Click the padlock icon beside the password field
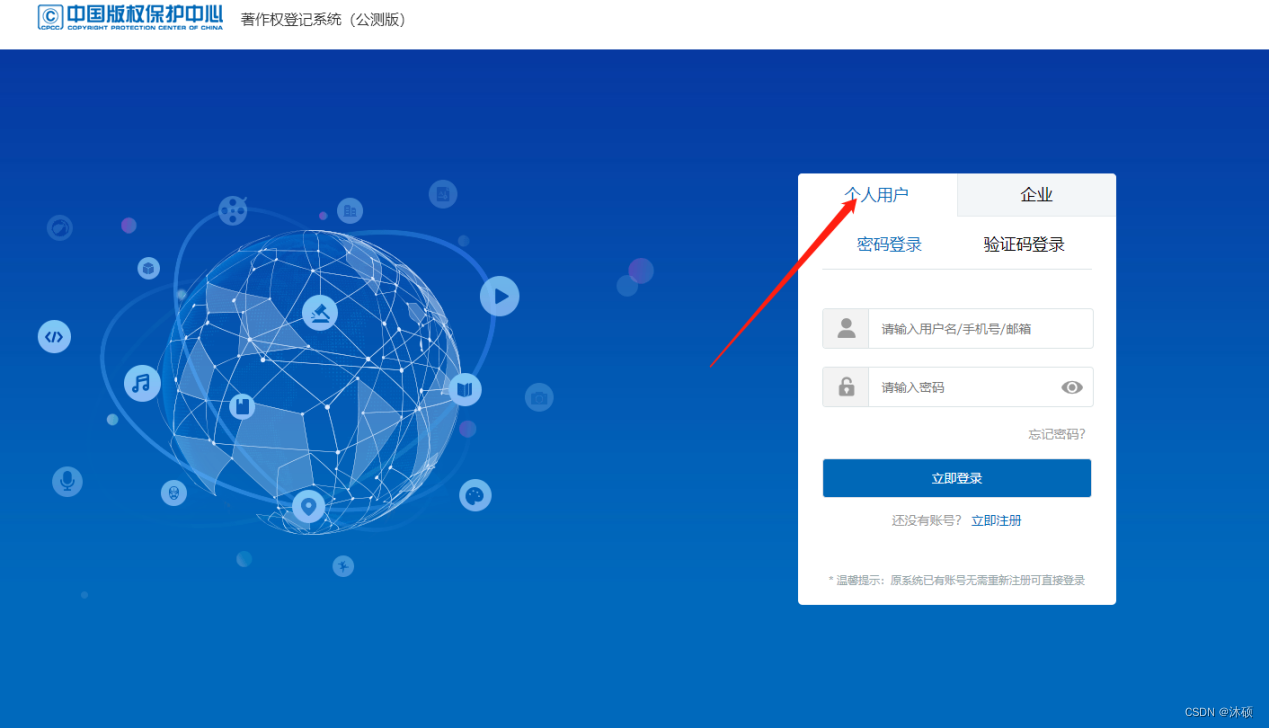Screen dimensions: 1269x728 845,387
